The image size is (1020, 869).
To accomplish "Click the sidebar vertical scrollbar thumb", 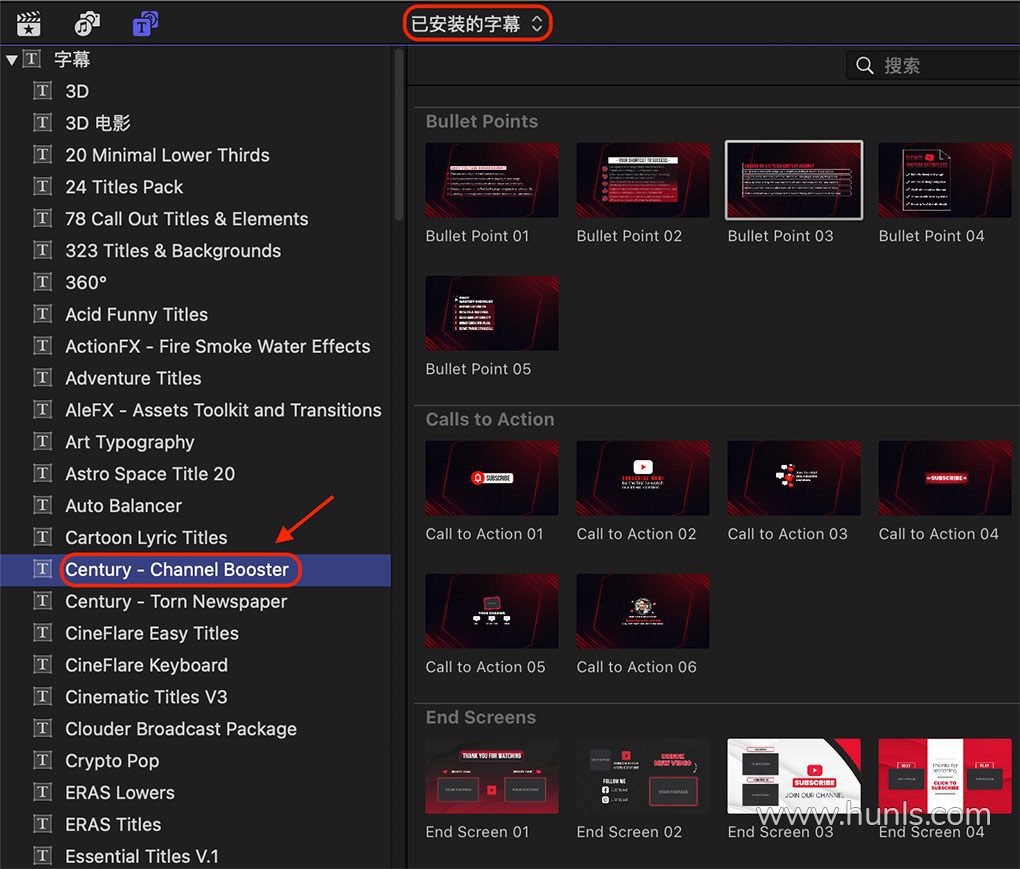I will coord(399,135).
